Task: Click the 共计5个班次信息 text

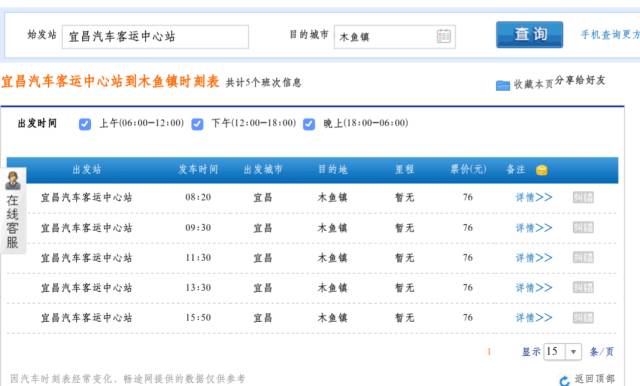Action: (264, 83)
